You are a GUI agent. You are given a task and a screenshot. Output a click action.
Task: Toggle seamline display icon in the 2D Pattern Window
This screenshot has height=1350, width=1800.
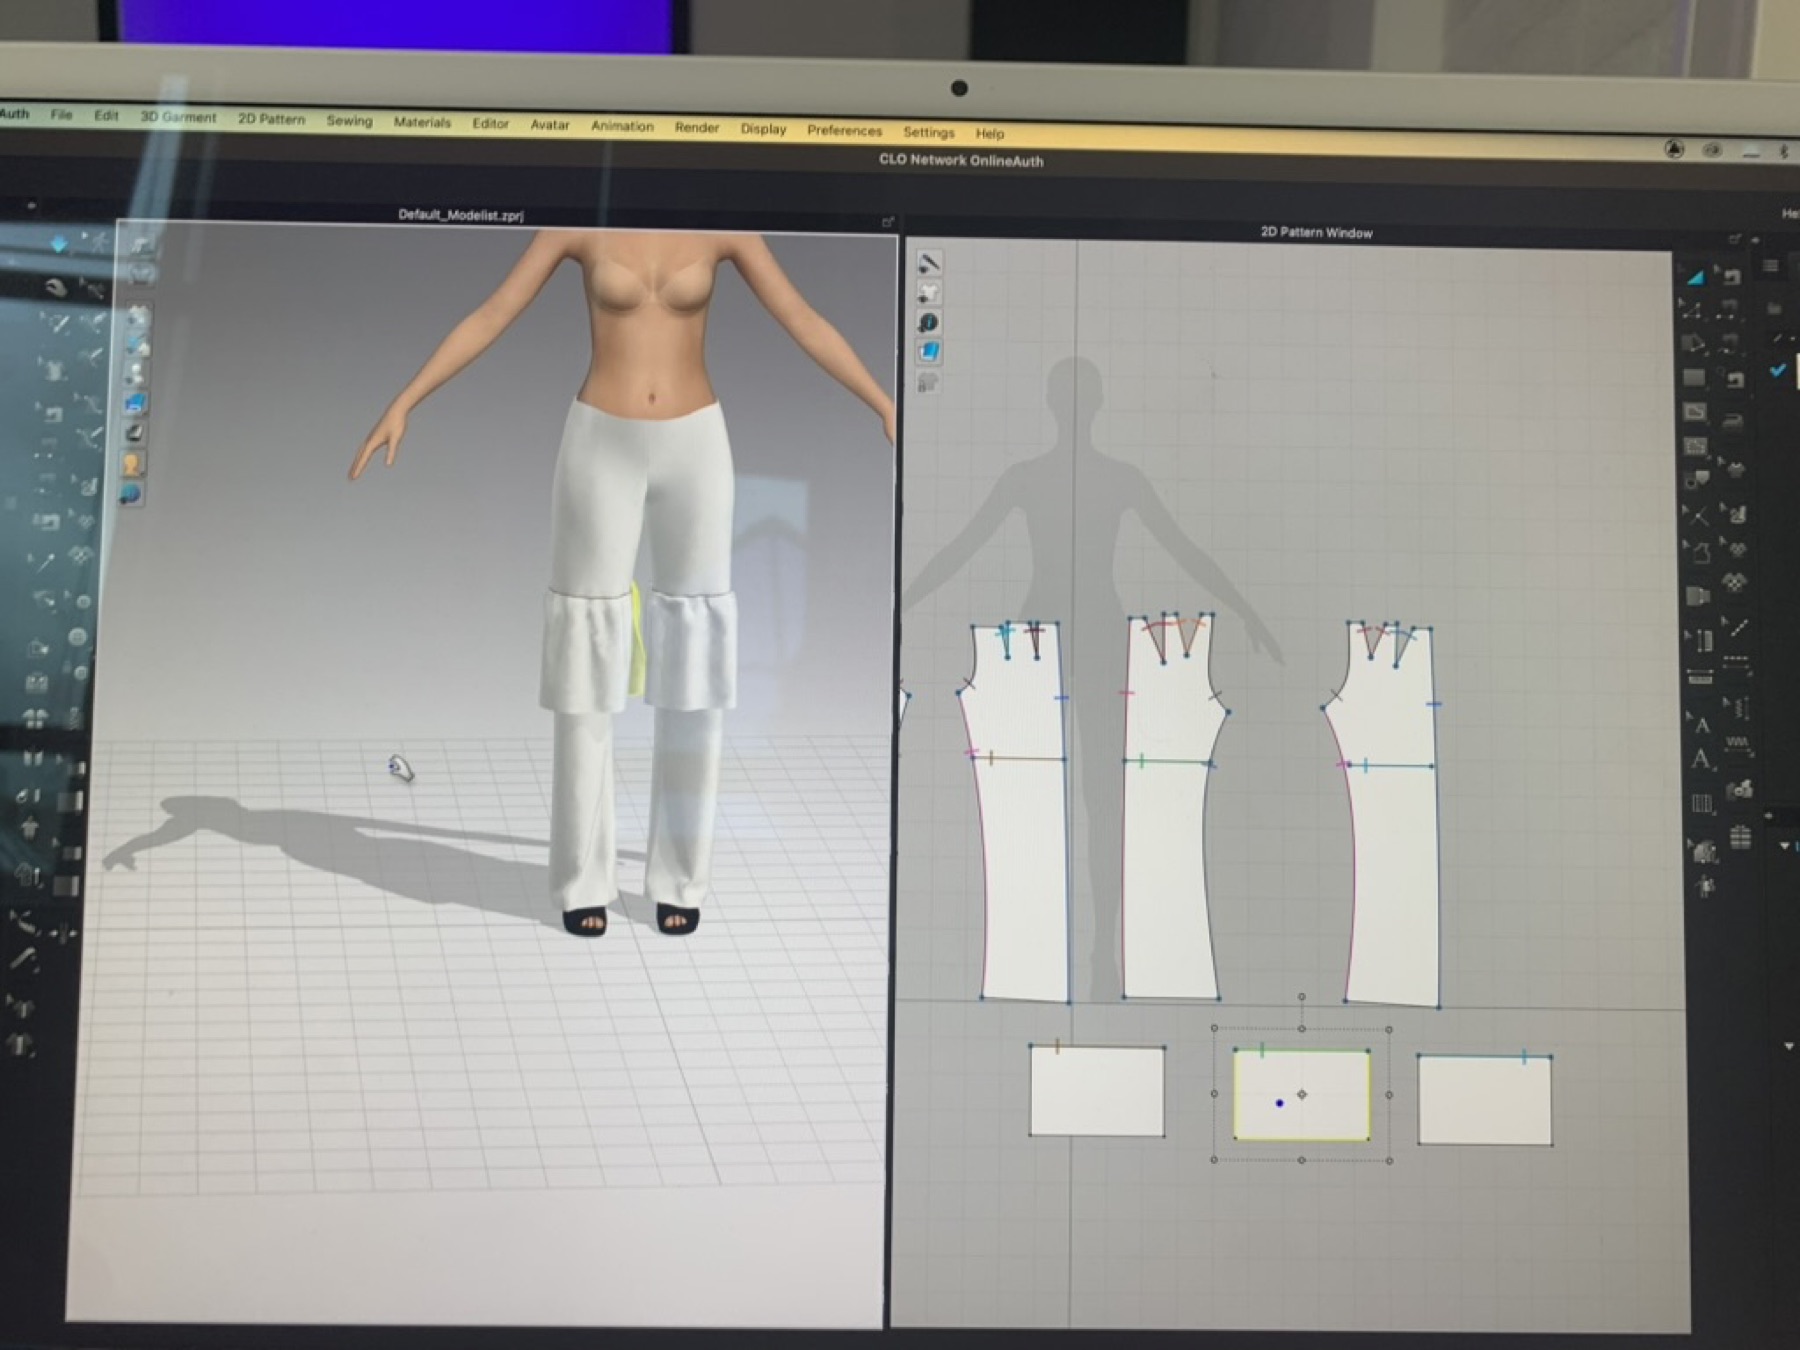click(x=929, y=263)
